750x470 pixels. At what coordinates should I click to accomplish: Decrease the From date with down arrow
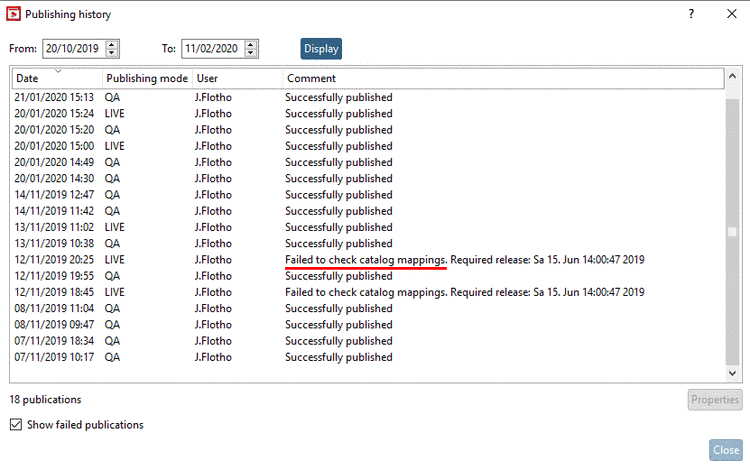111,53
